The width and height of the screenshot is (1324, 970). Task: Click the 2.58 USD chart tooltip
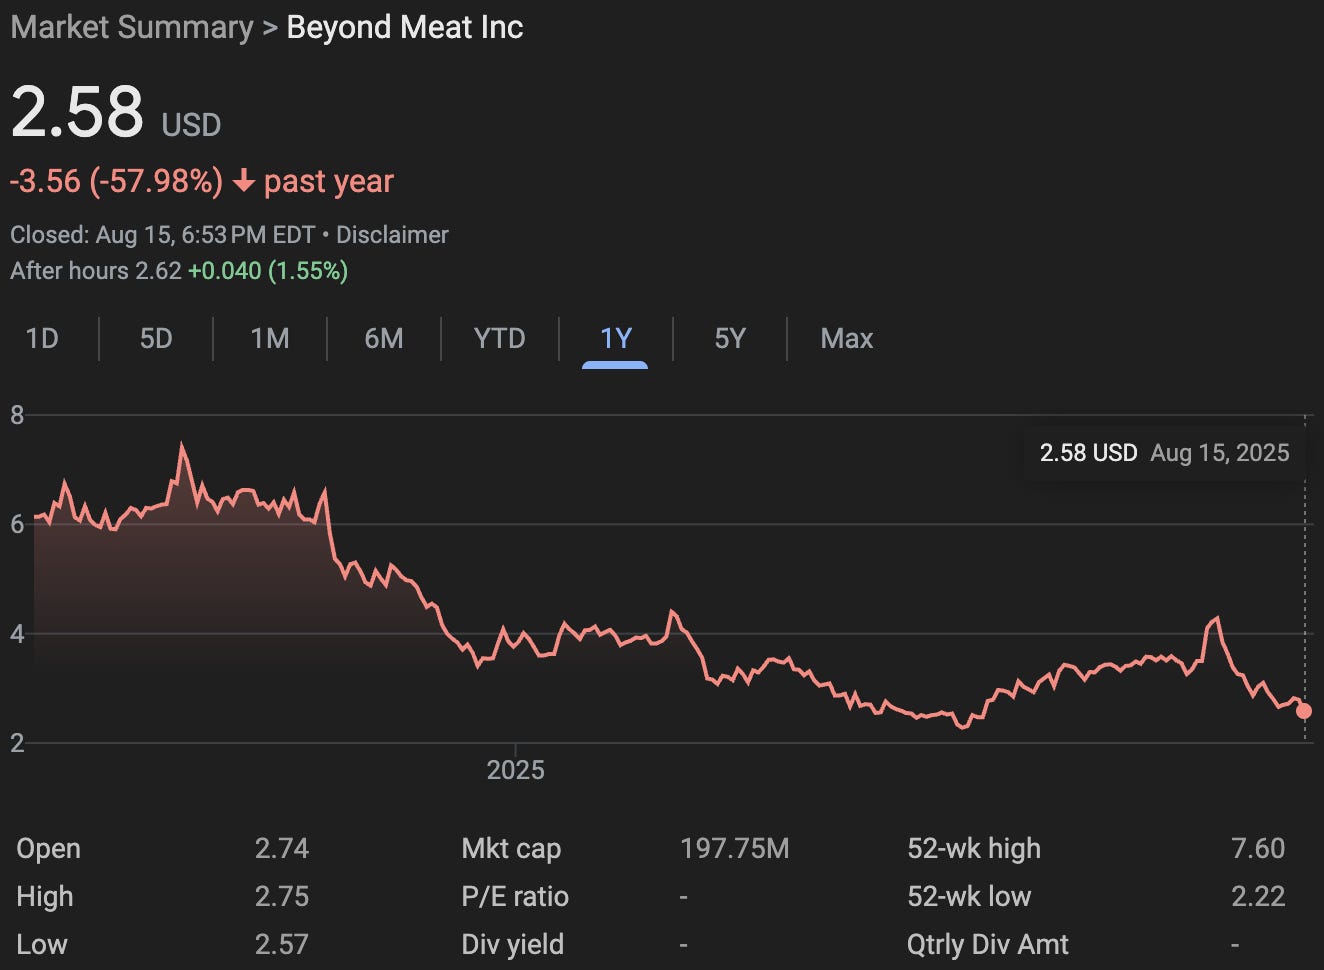(x=1165, y=453)
